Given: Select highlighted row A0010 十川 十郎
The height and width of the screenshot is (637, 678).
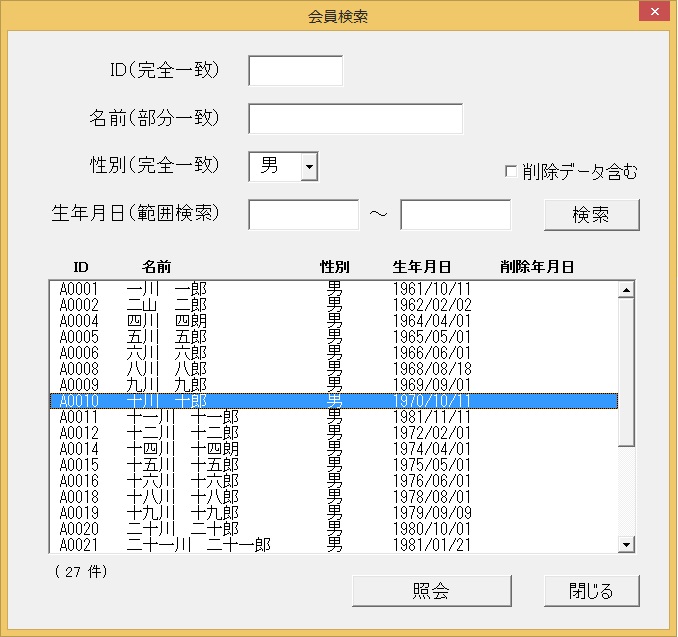Looking at the screenshot, I should click(x=334, y=401).
